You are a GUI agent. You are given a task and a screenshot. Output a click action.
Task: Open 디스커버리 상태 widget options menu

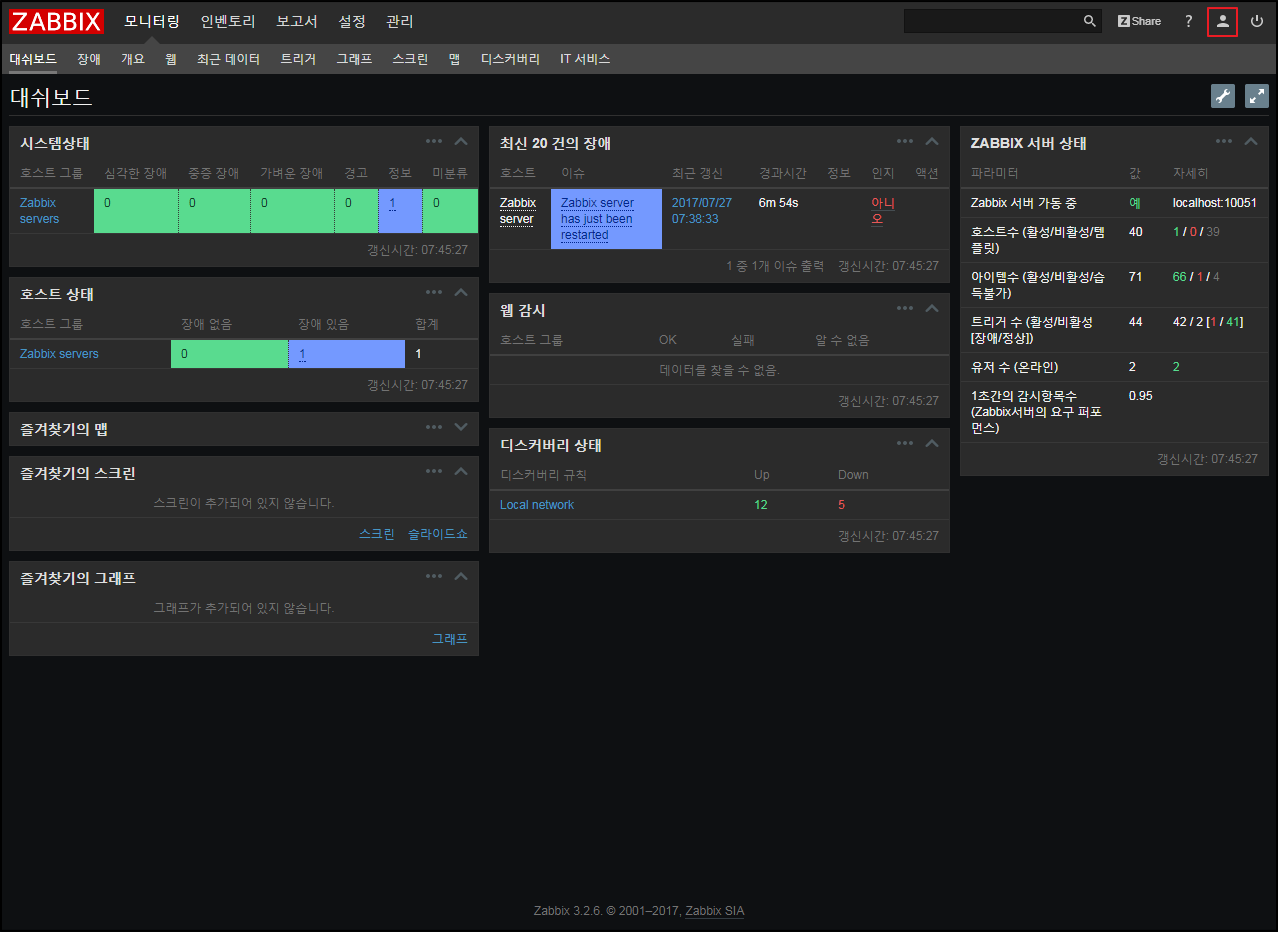coord(905,443)
